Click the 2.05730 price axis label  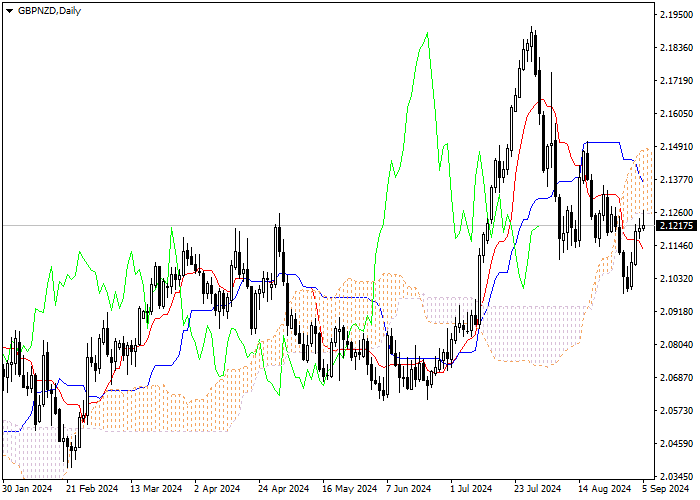[676, 411]
